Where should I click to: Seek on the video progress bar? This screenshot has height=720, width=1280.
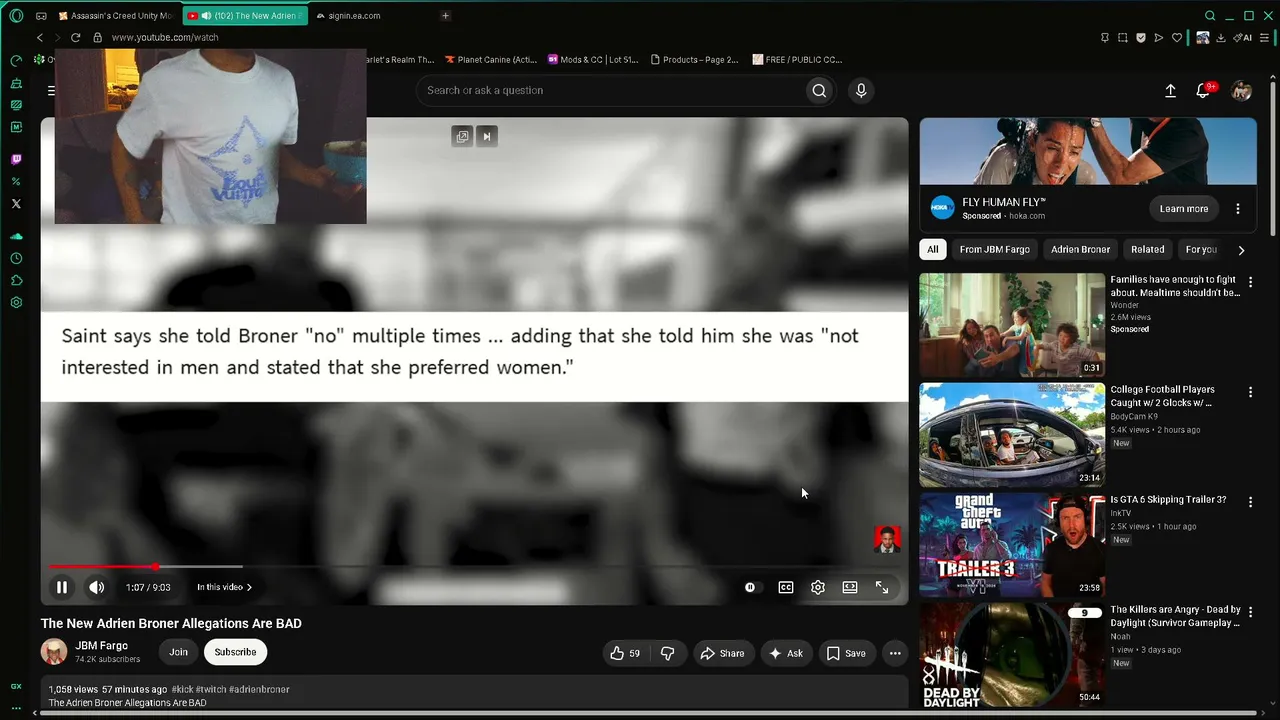pyautogui.click(x=474, y=567)
